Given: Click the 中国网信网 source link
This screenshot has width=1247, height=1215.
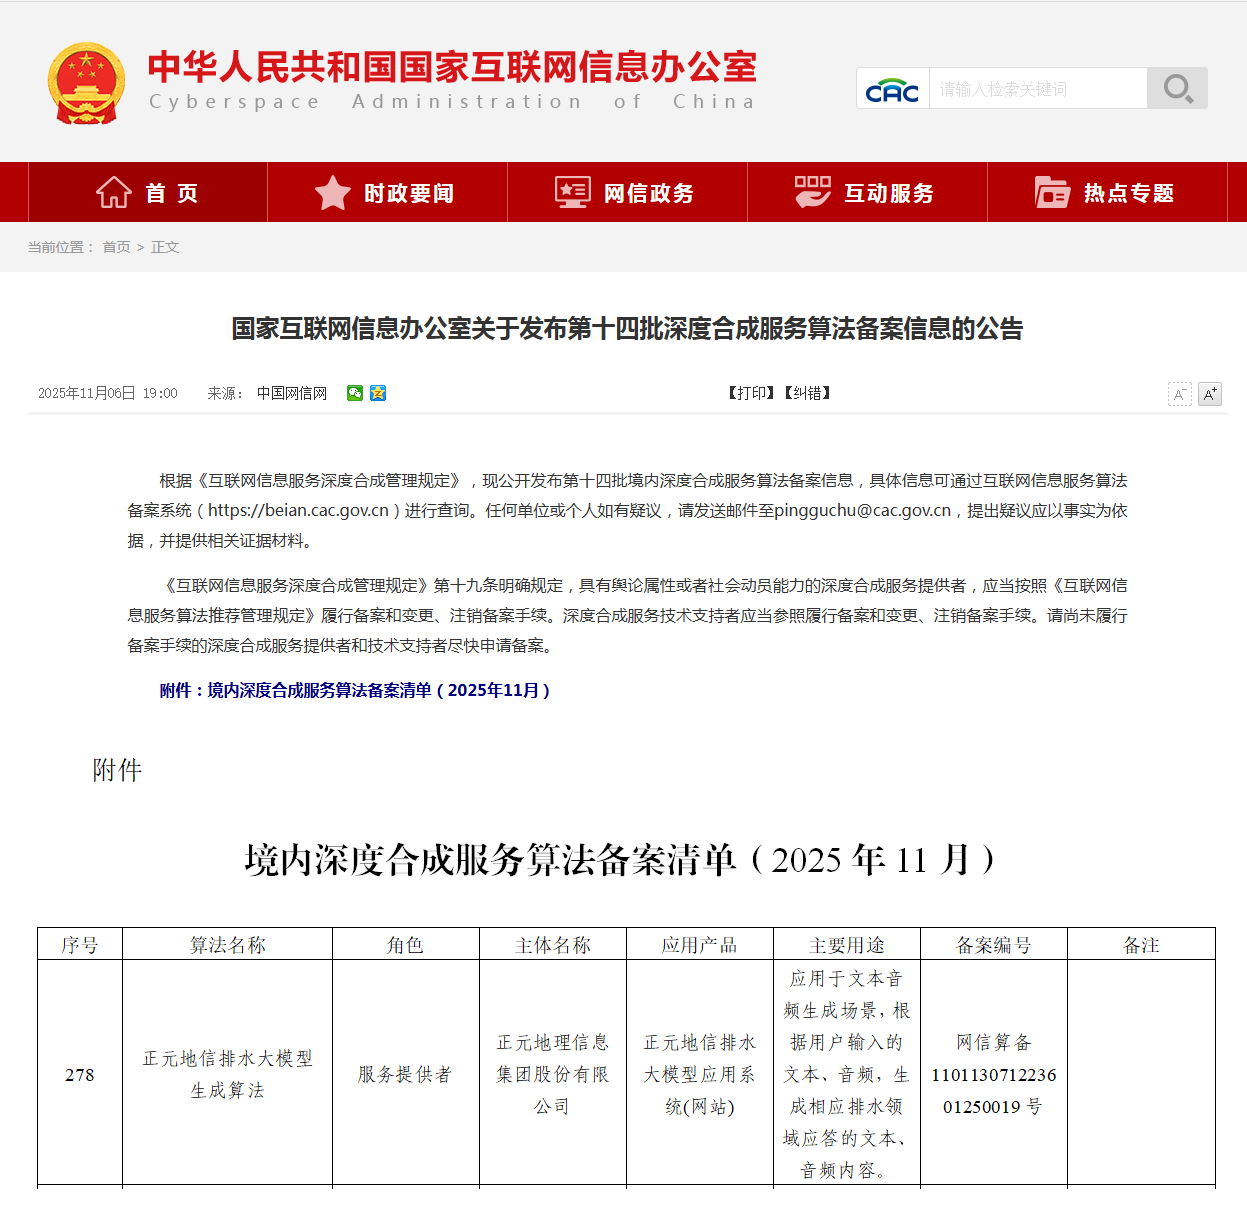Looking at the screenshot, I should [x=292, y=393].
